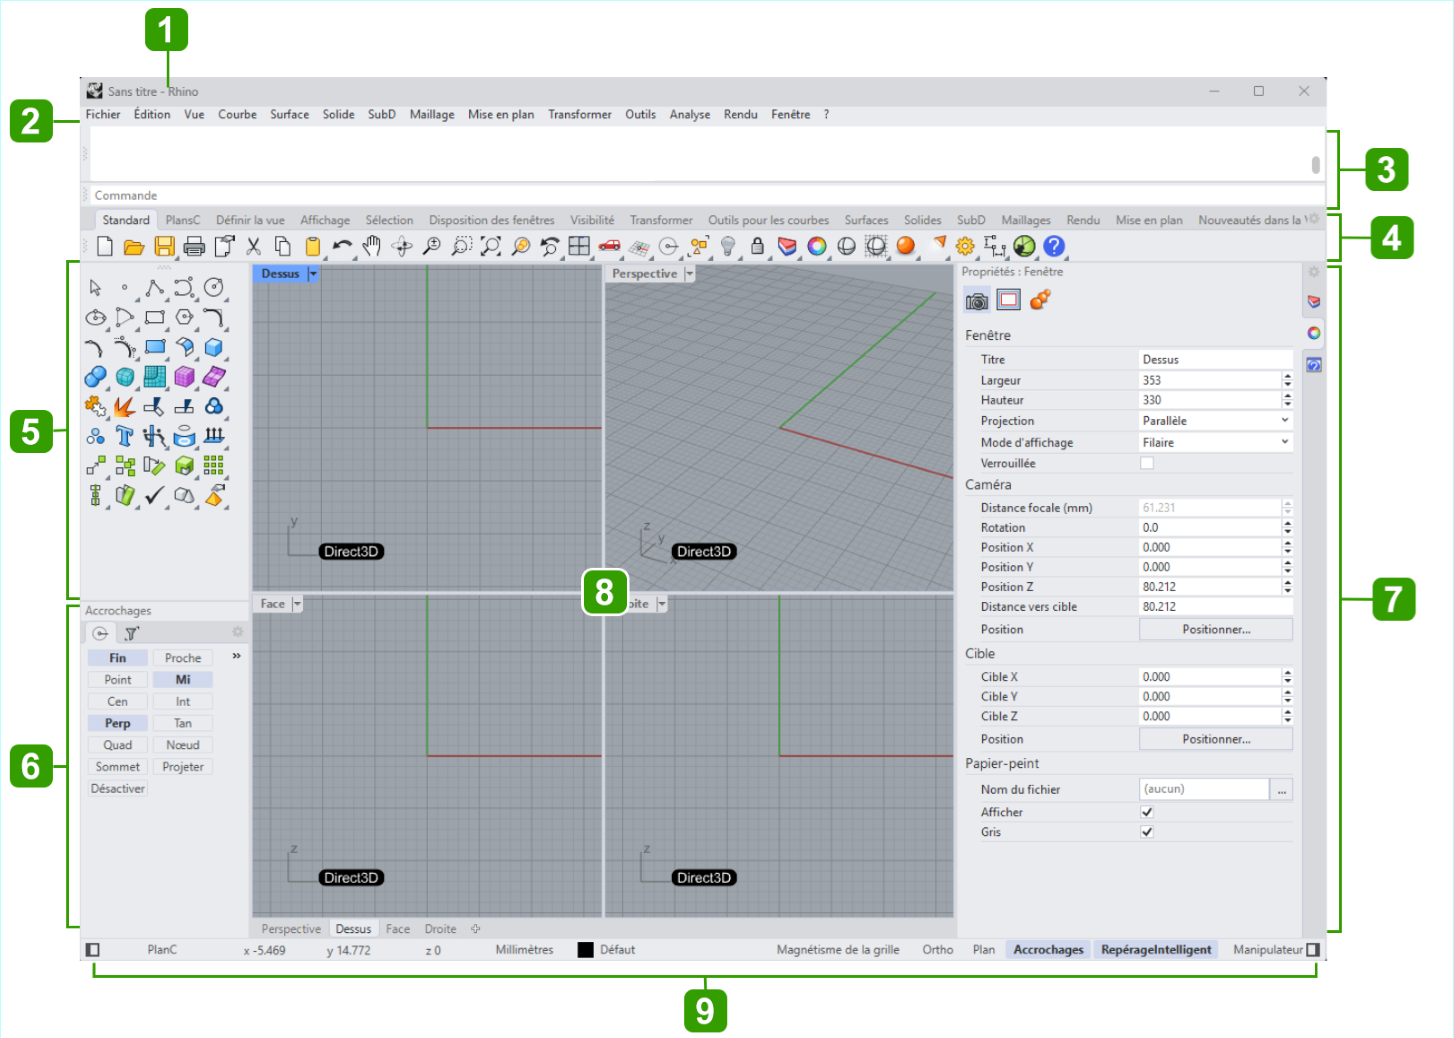Screen dimensions: 1454x1038
Task: Select the arrow pointer selection tool
Action: tap(95, 288)
